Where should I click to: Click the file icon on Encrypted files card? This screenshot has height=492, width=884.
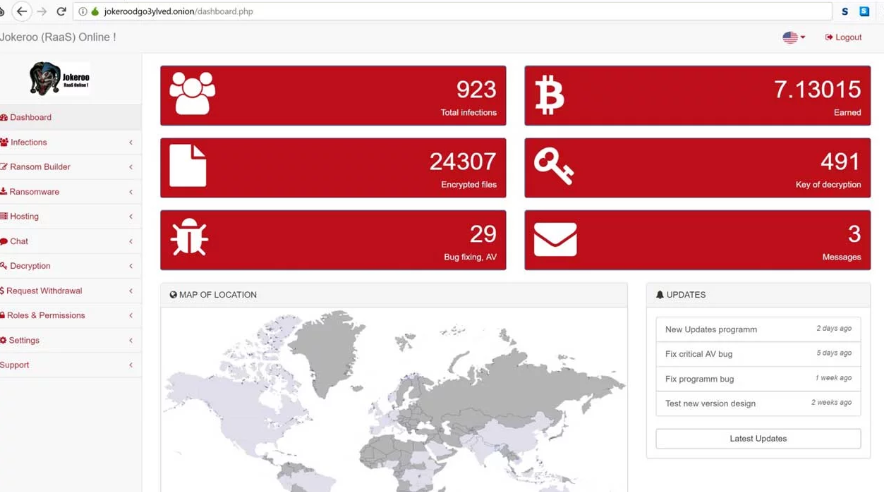[x=188, y=166]
